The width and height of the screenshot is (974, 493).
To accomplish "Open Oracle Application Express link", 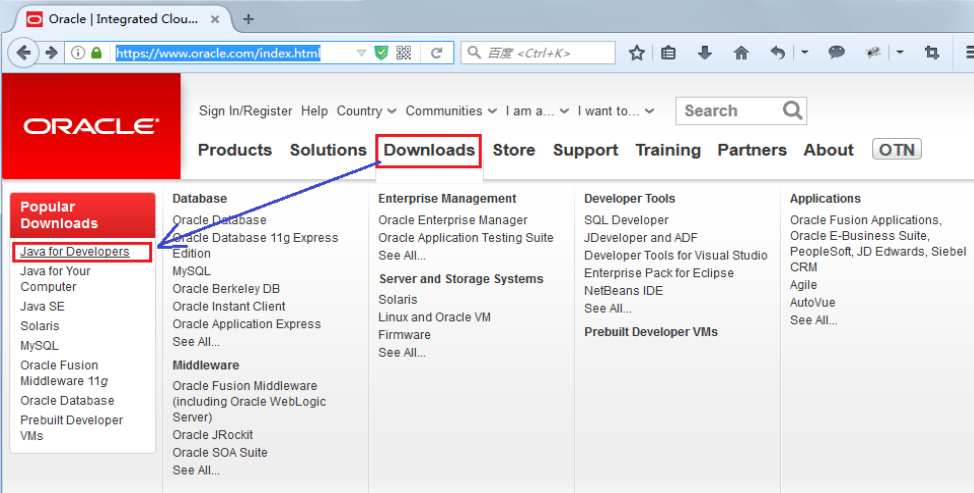I will click(247, 324).
